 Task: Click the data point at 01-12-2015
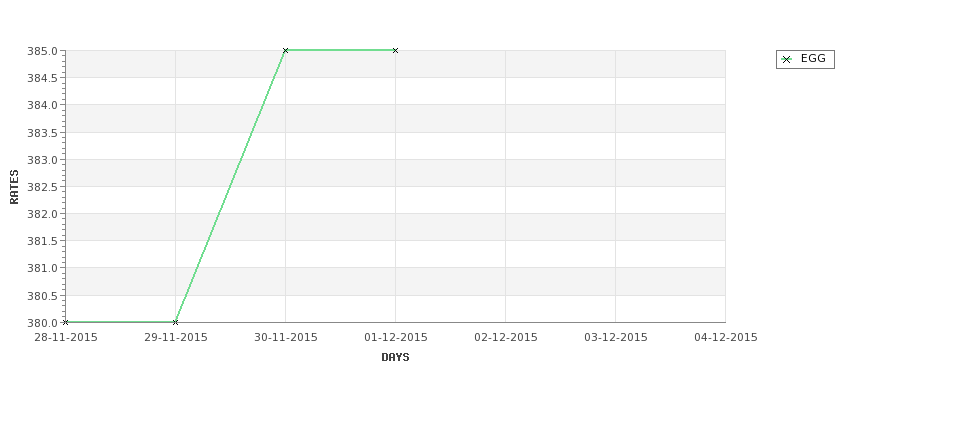(395, 50)
